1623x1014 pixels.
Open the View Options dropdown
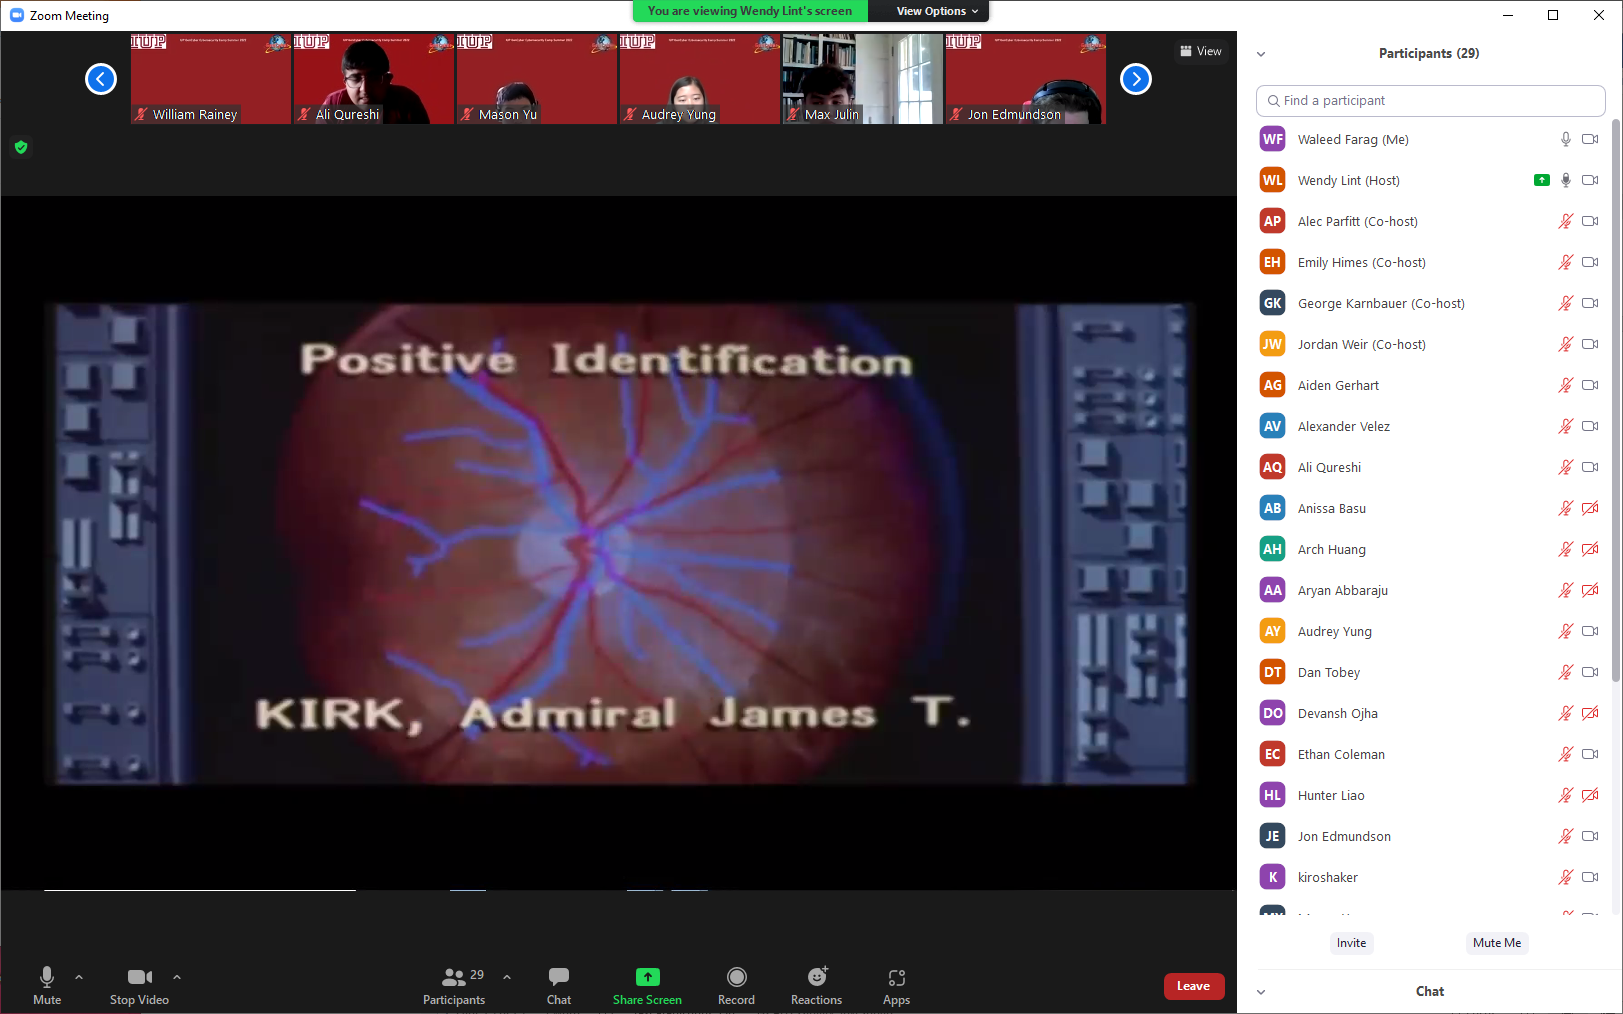[x=937, y=11]
